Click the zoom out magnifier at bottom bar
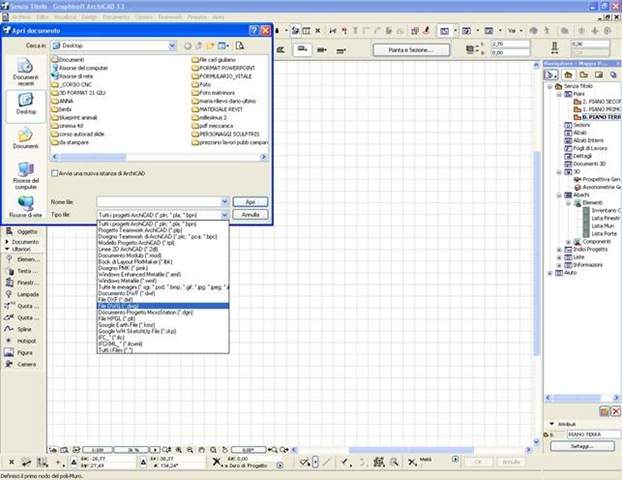Viewport: 622px width, 480px height. click(190, 450)
